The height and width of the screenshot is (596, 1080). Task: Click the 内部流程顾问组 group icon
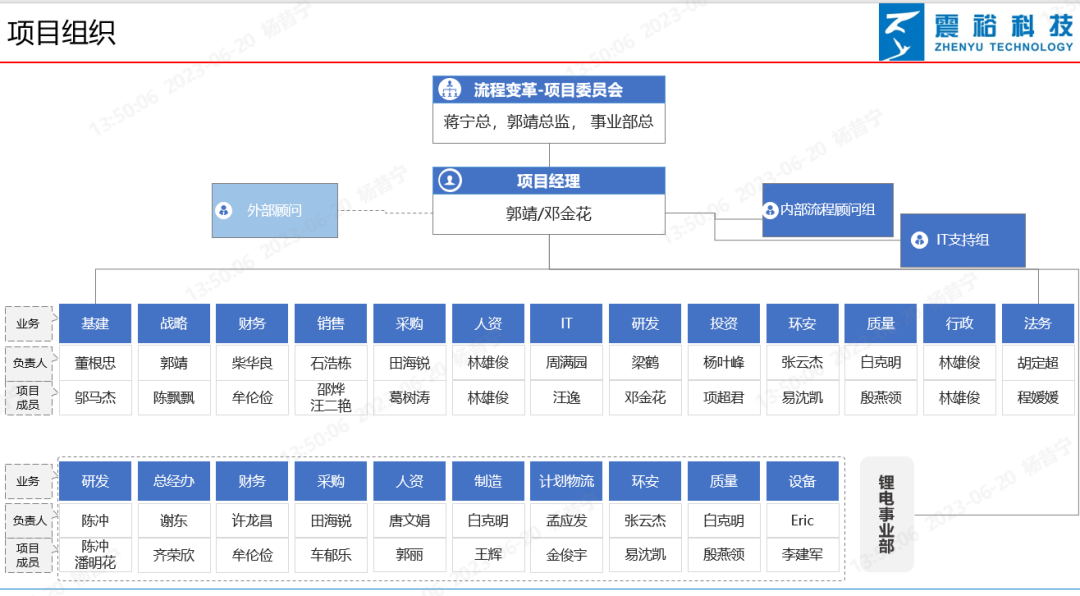[770, 210]
